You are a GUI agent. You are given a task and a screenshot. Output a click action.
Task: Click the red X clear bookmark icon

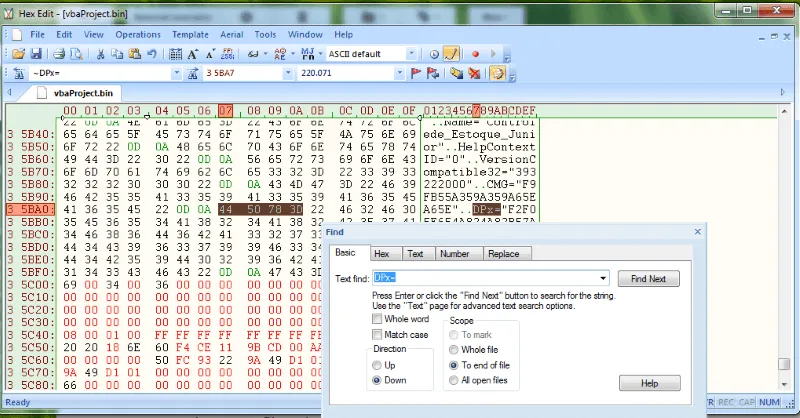point(474,73)
